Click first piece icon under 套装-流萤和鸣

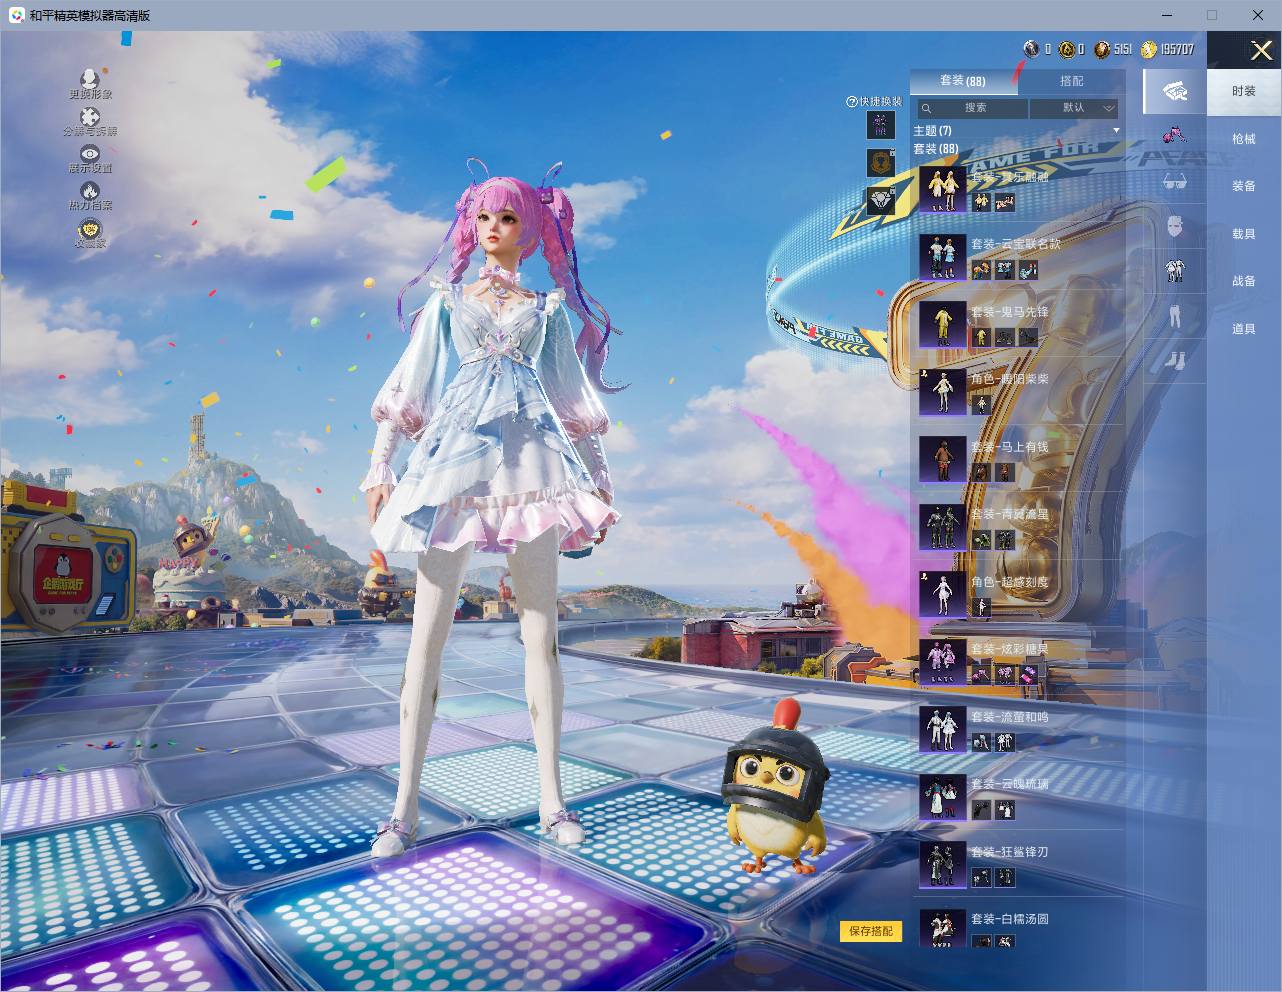click(x=981, y=742)
